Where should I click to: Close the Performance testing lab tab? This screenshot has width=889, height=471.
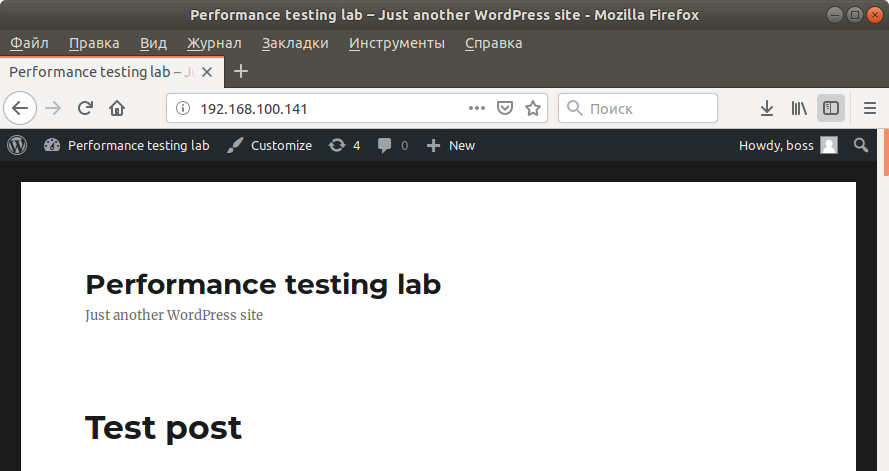click(207, 72)
